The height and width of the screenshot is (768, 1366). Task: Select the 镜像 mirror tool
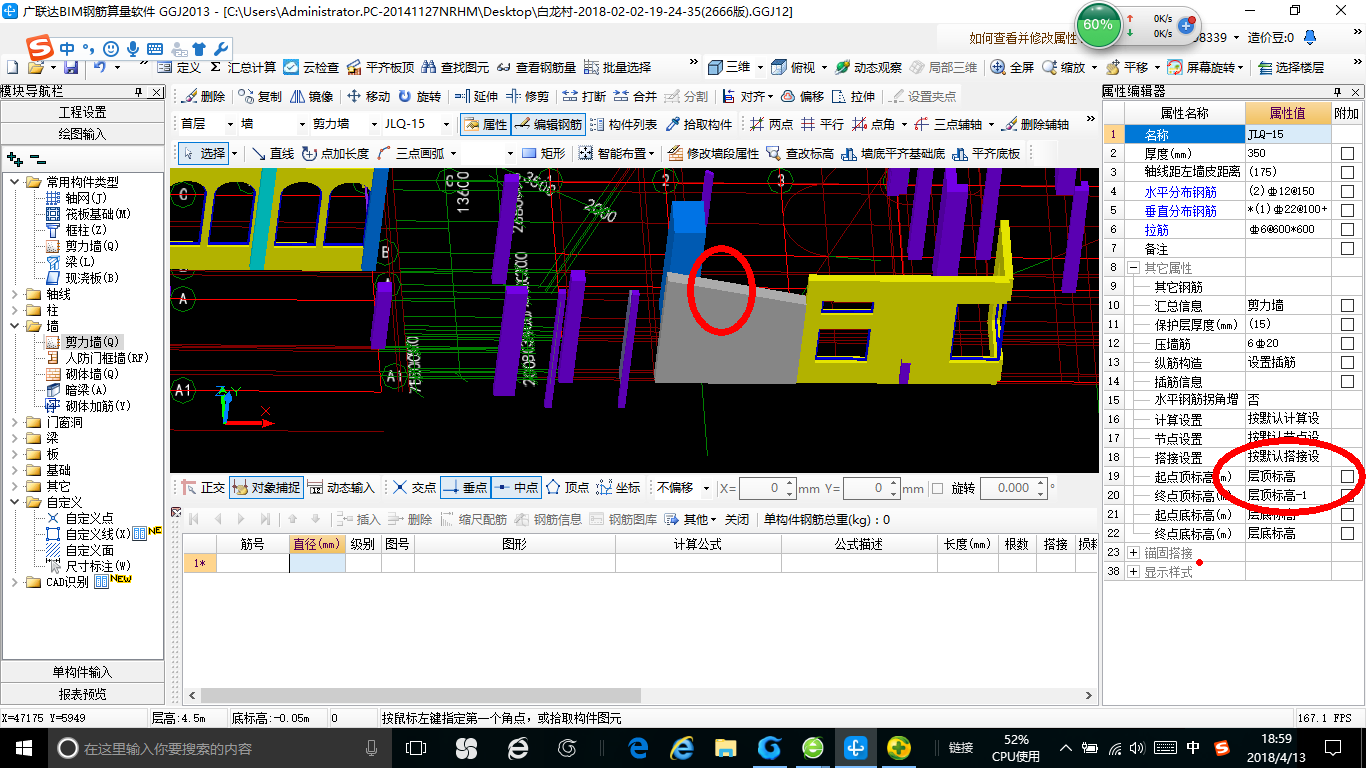click(x=311, y=97)
